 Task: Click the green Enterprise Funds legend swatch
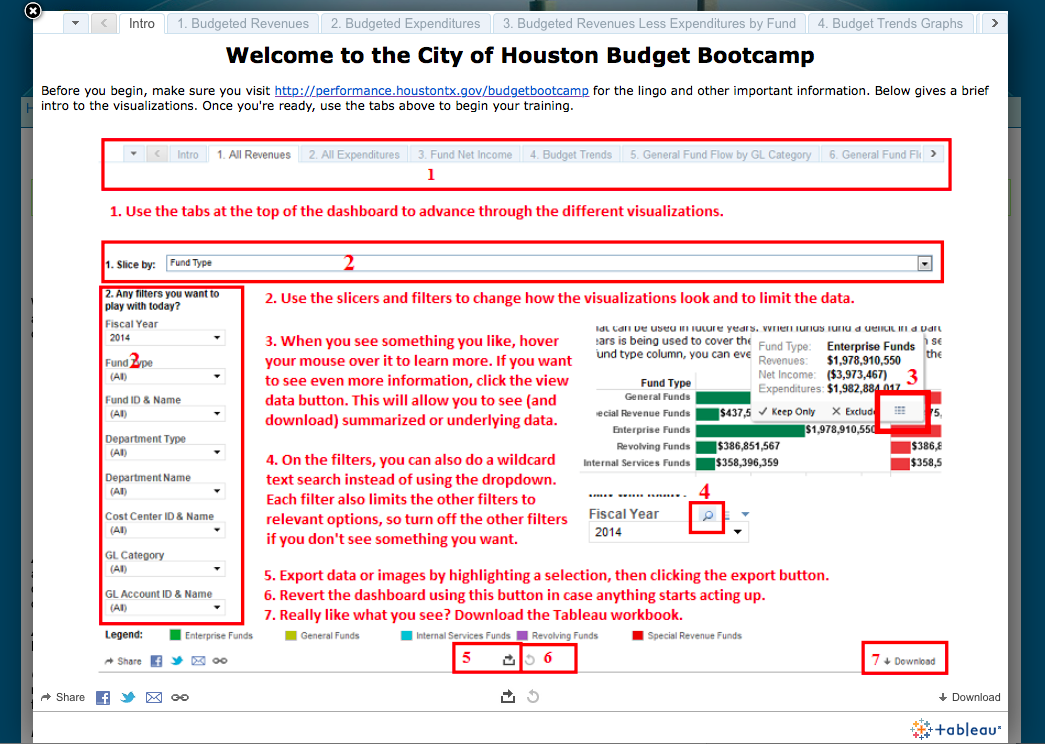click(175, 635)
